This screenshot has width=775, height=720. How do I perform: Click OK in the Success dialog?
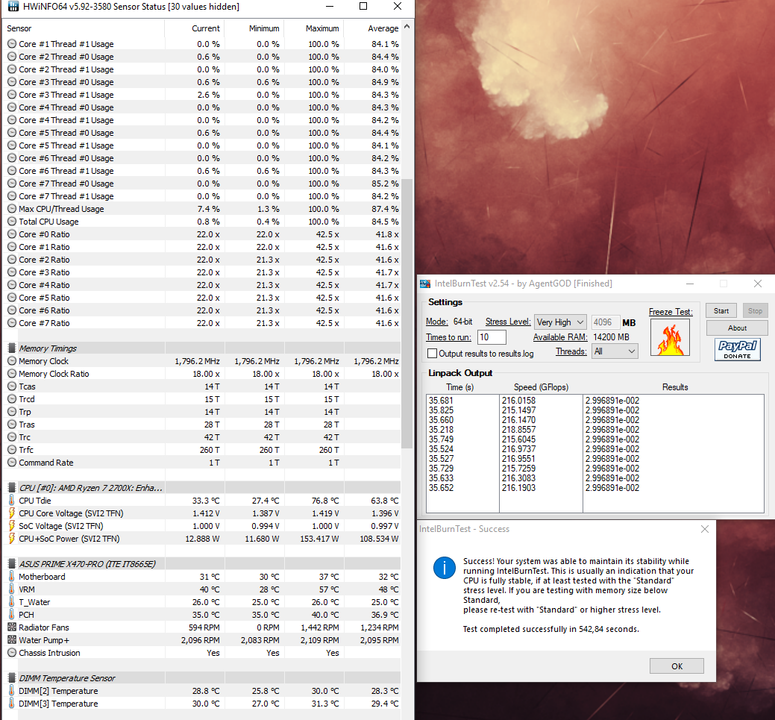677,666
